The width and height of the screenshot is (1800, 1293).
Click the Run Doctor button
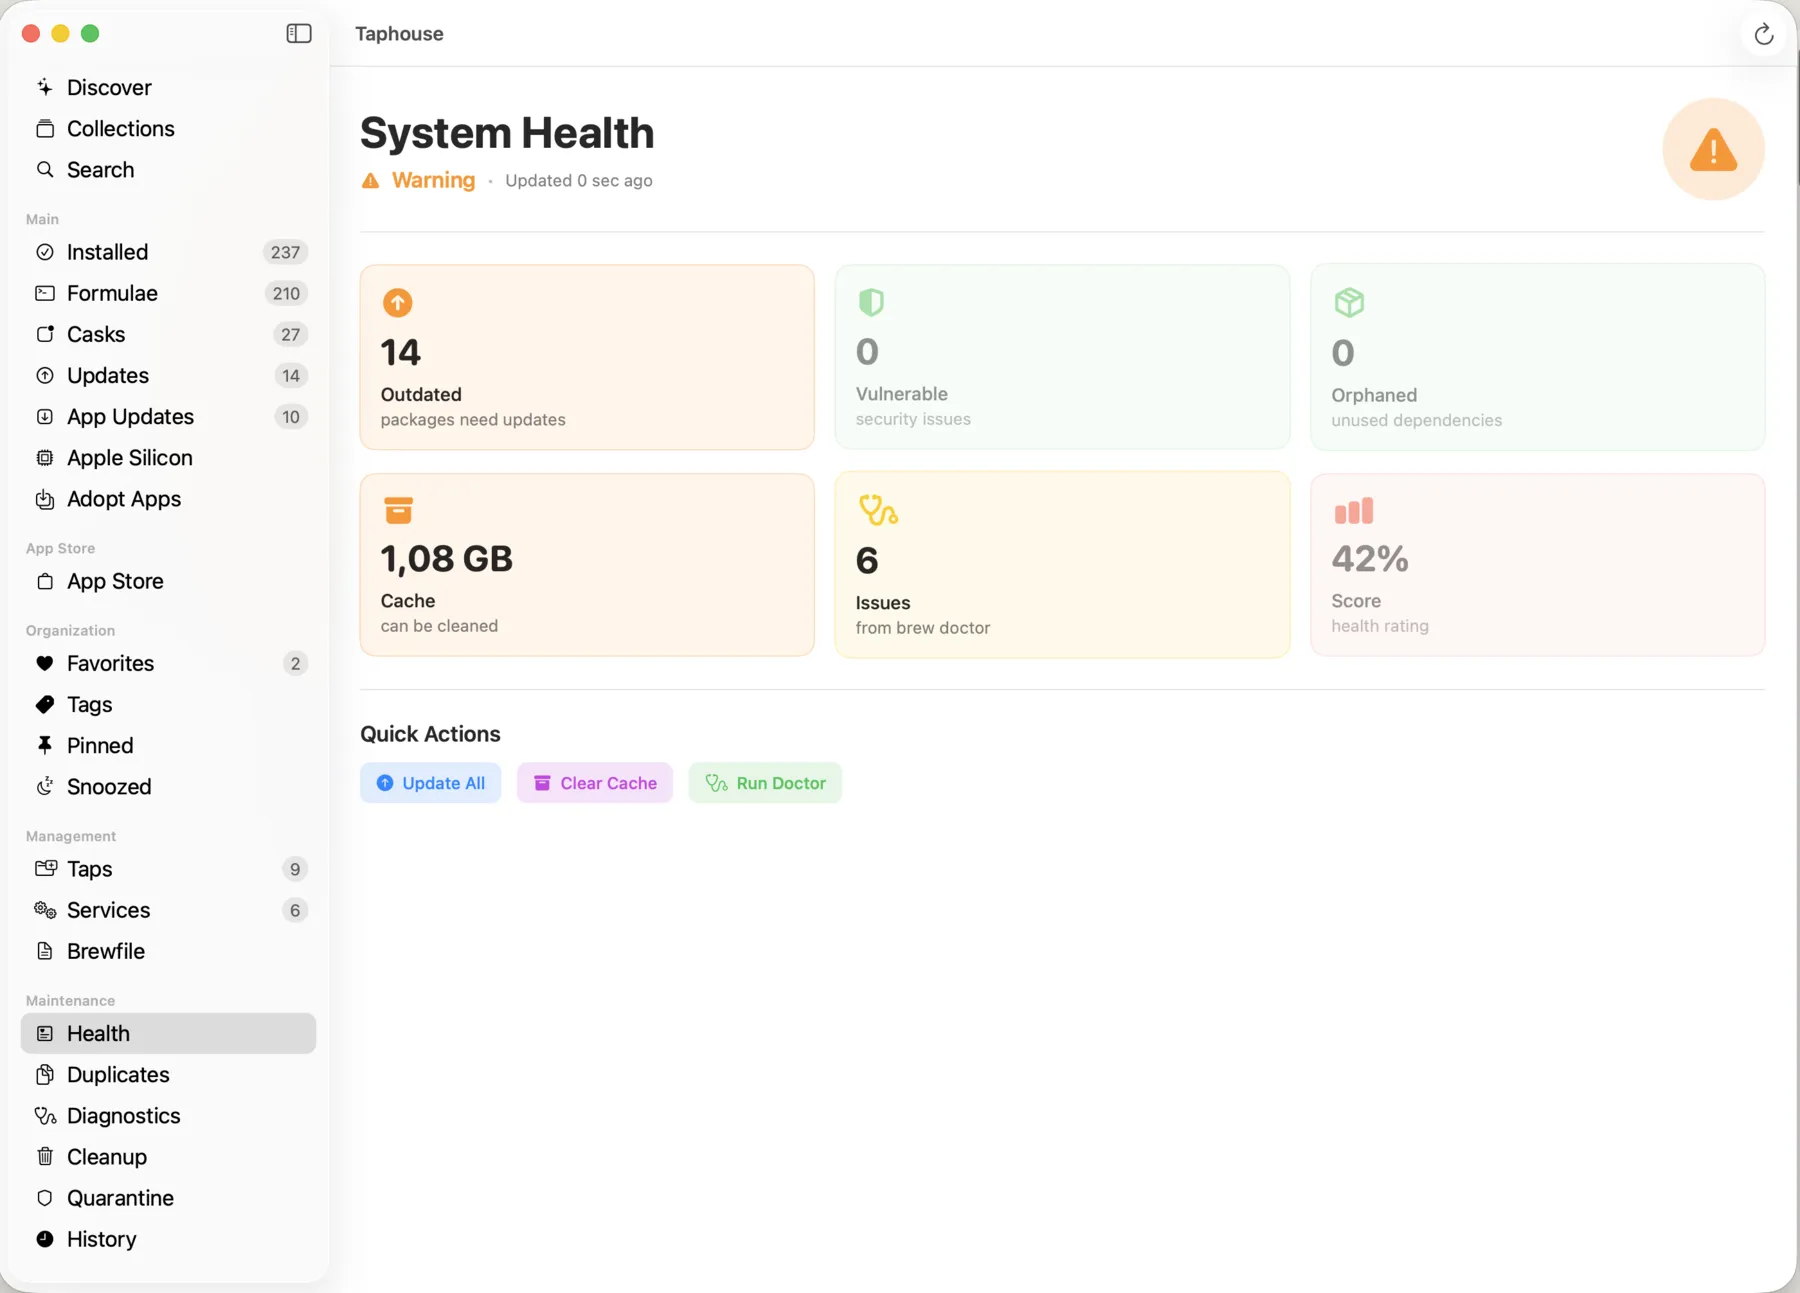click(x=765, y=783)
